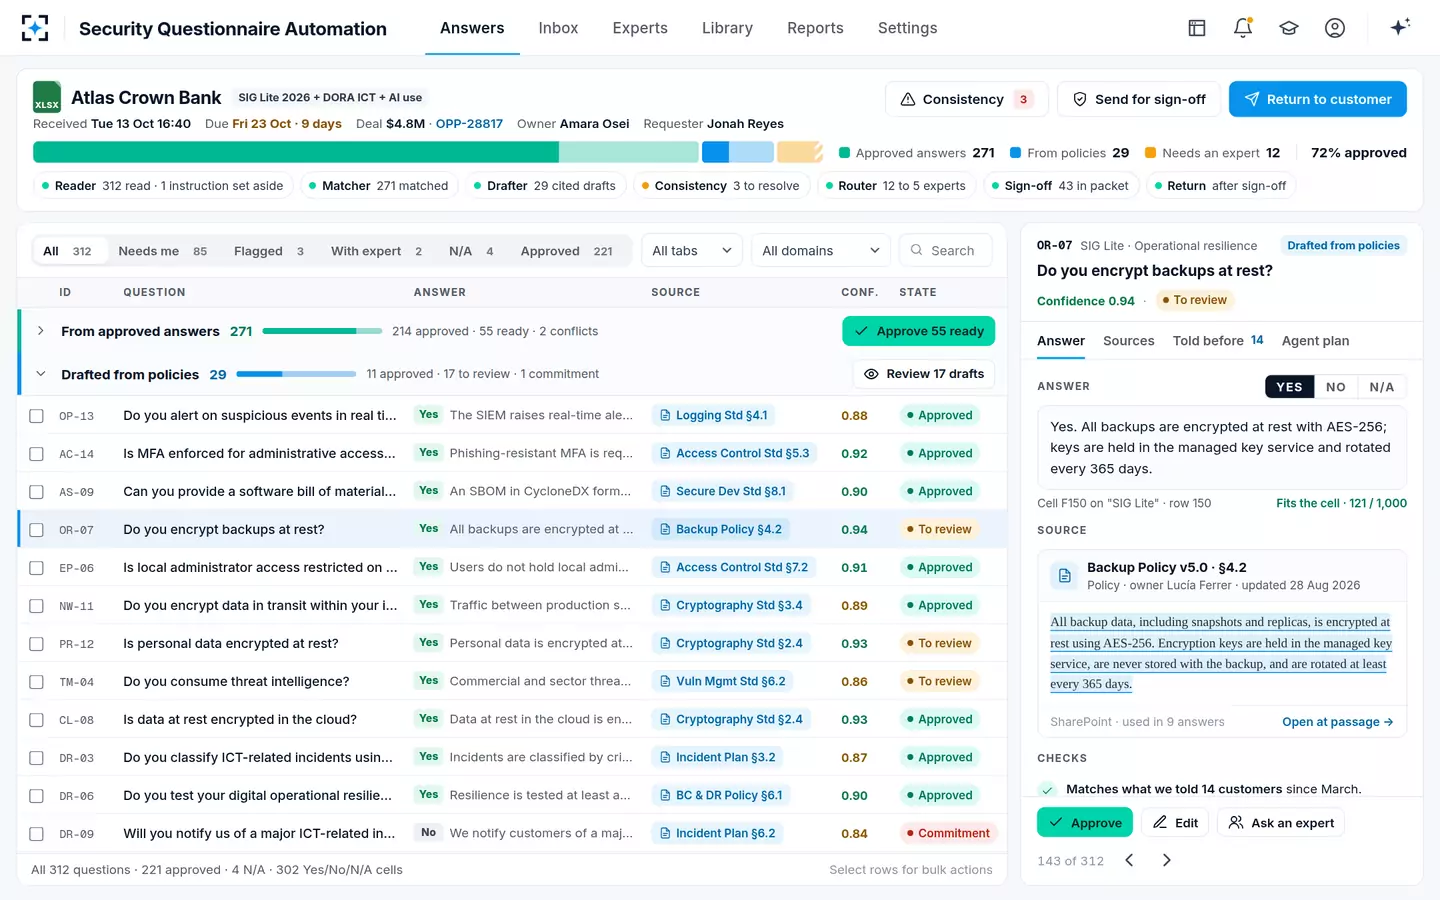Tick the DR-09 row checkbox

click(37, 834)
